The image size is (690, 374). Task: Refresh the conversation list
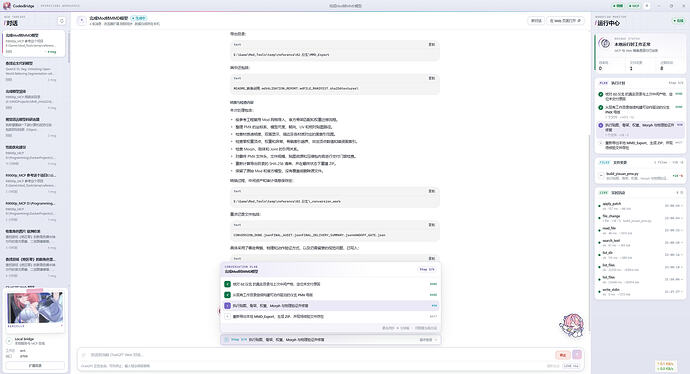(x=62, y=21)
